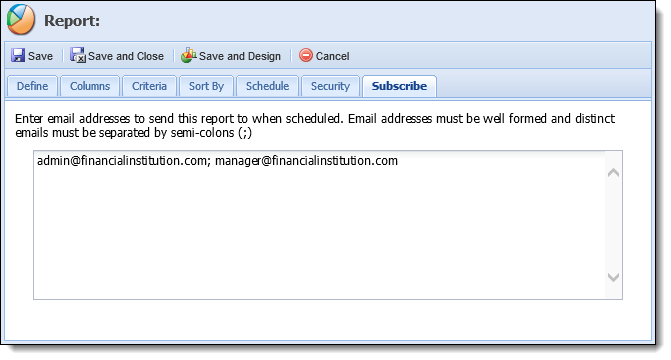
Task: Open the Criteria tab
Action: click(149, 86)
